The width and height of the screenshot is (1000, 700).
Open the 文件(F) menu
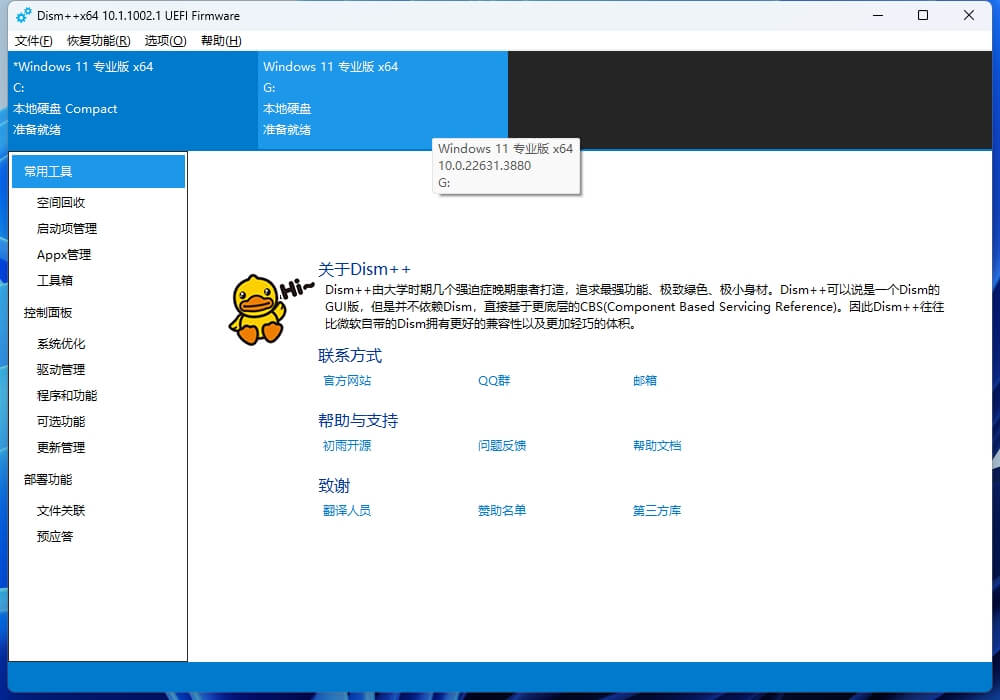point(34,41)
